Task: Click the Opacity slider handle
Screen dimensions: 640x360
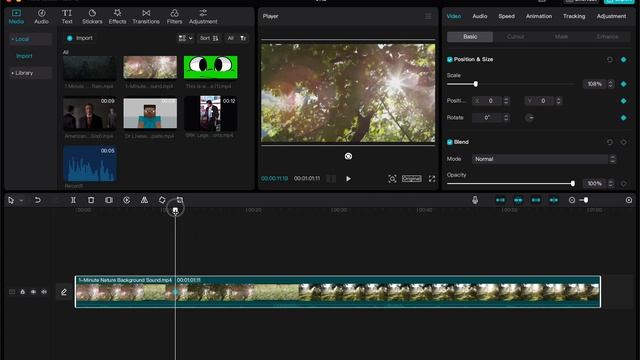Action: 573,184
